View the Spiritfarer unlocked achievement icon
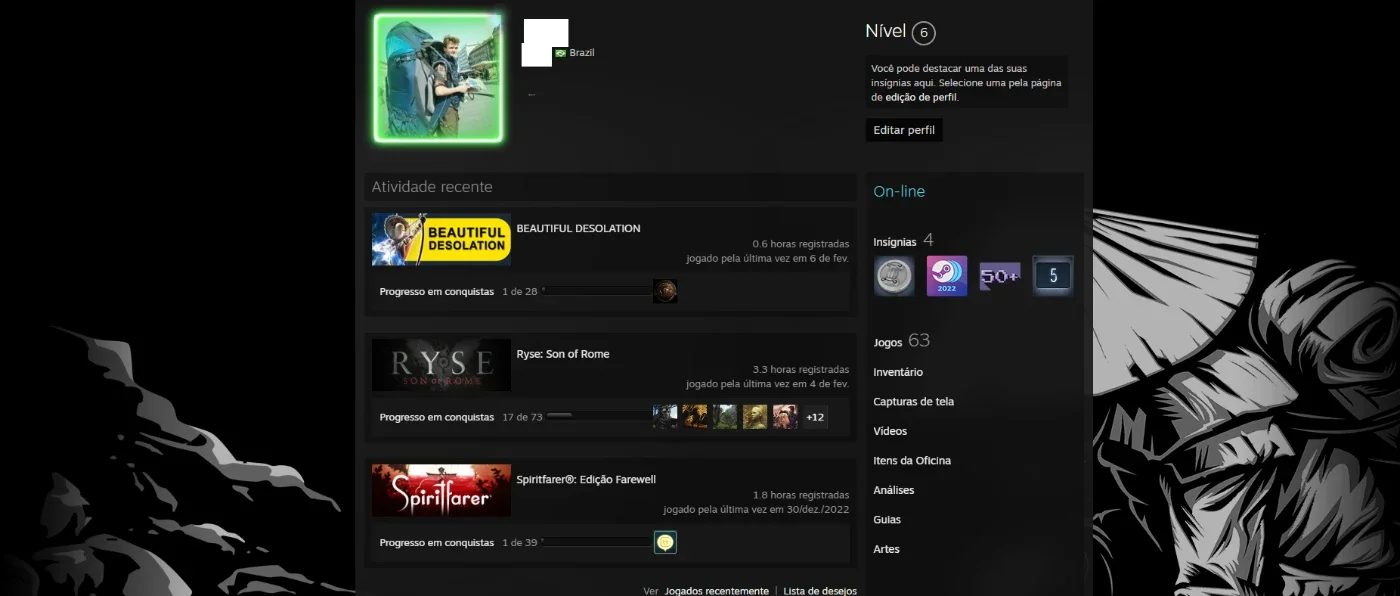This screenshot has width=1400, height=596. click(665, 542)
